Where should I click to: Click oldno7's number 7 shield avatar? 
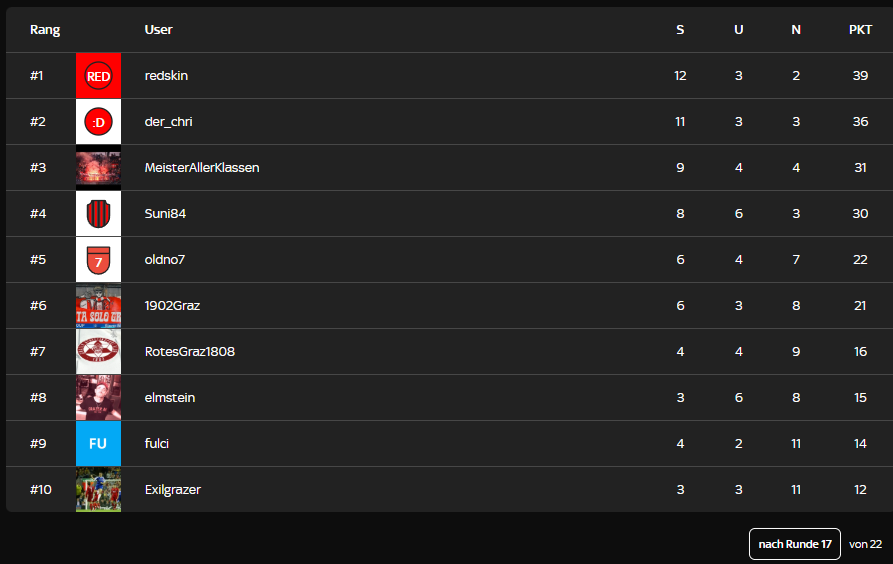(x=98, y=260)
